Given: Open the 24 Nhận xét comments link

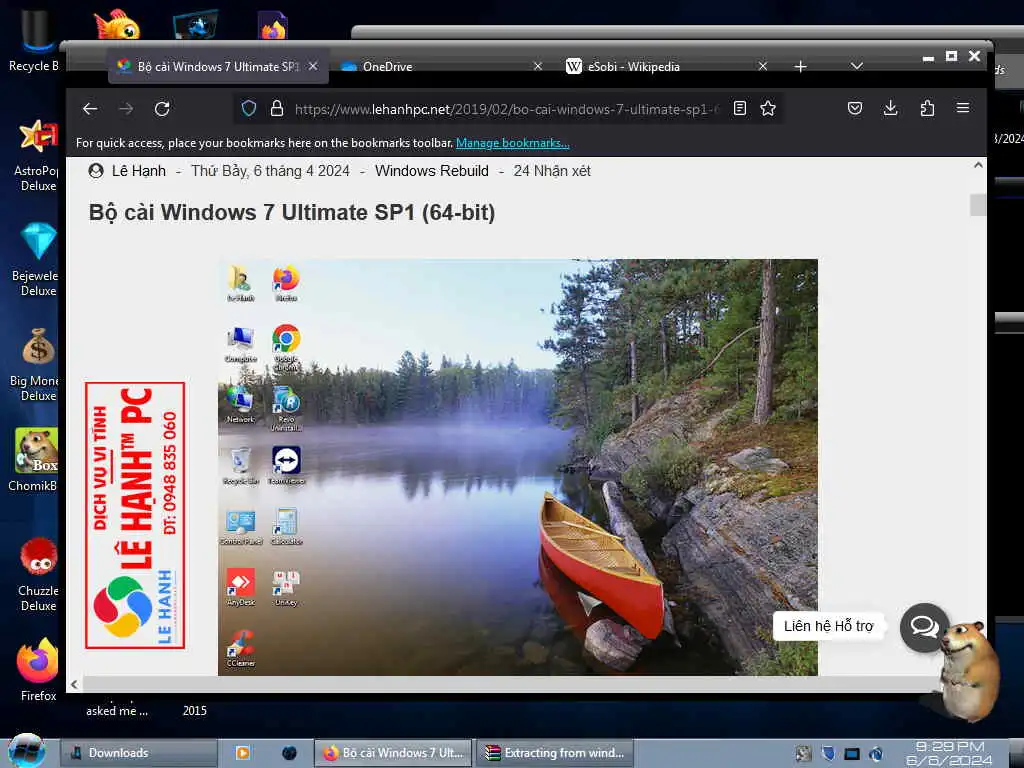Looking at the screenshot, I should [x=552, y=171].
